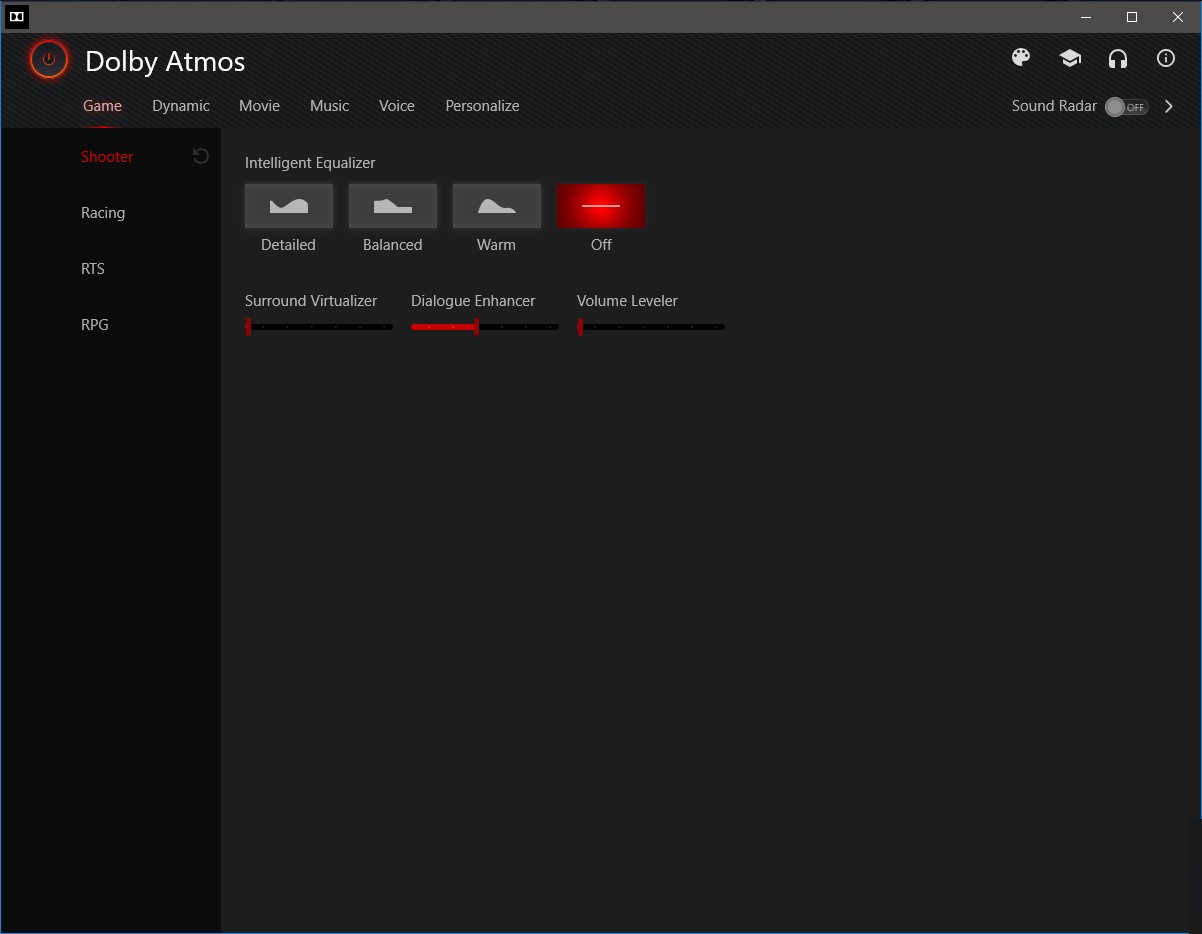1202x934 pixels.
Task: Toggle the Dolby Atmos power button
Action: tap(49, 60)
